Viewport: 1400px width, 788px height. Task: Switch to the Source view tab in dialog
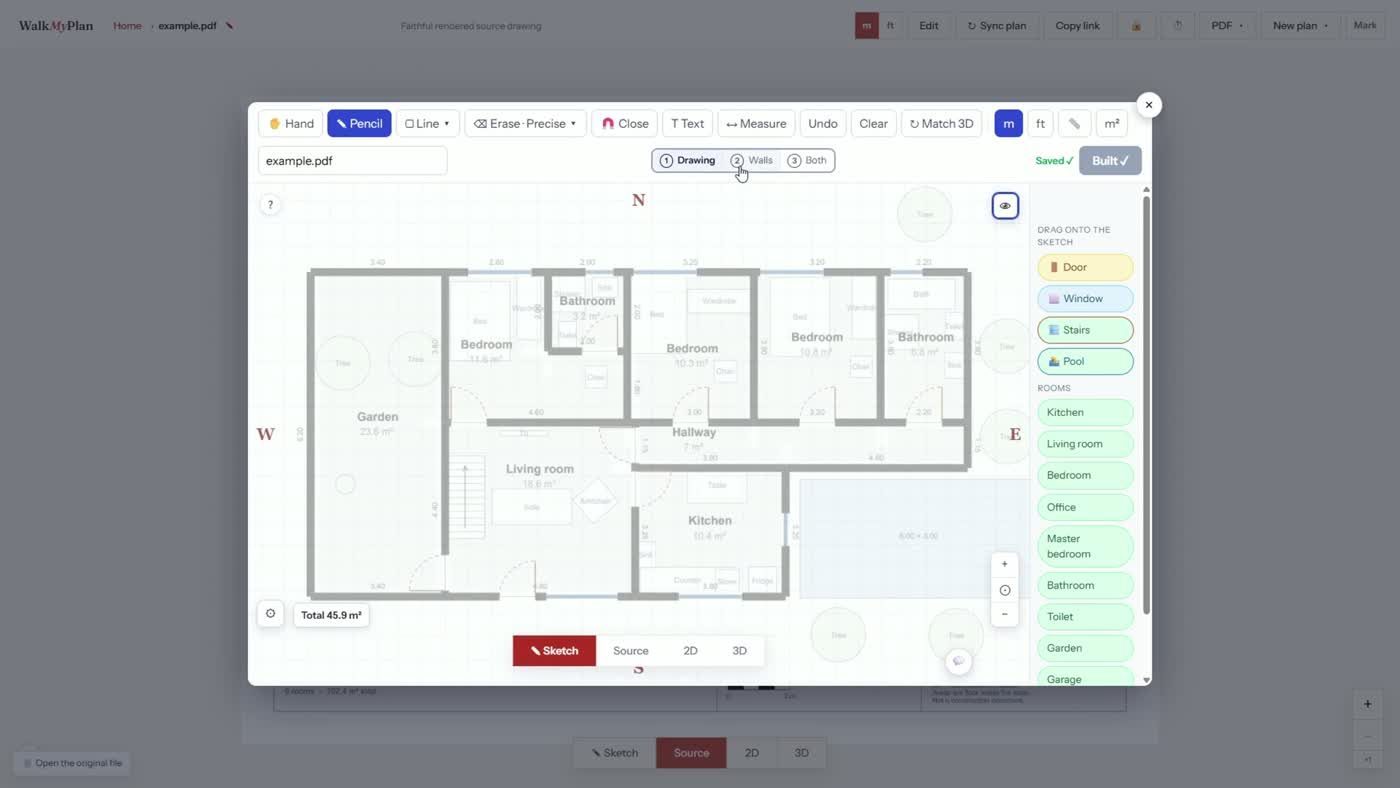tap(631, 651)
